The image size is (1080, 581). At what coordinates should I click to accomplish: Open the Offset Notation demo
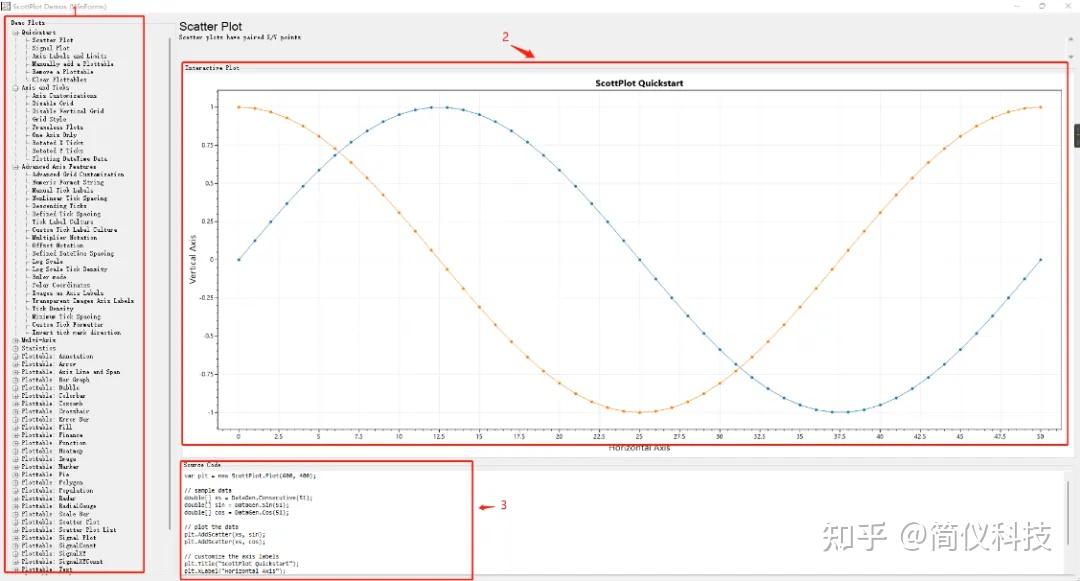click(57, 245)
